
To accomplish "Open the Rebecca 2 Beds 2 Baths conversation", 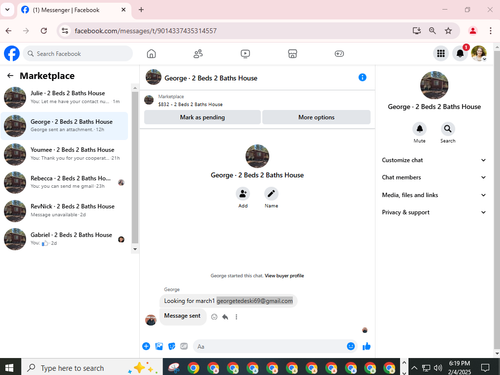I will 64,182.
